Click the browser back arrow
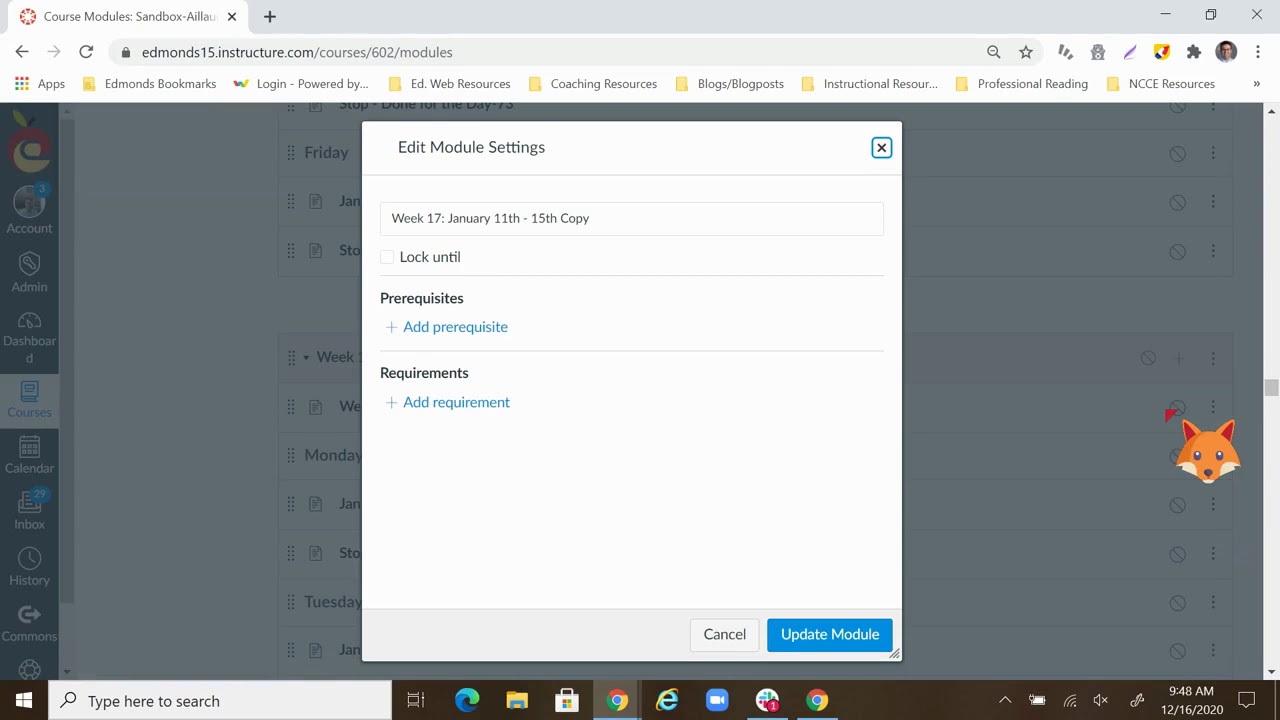 click(22, 52)
